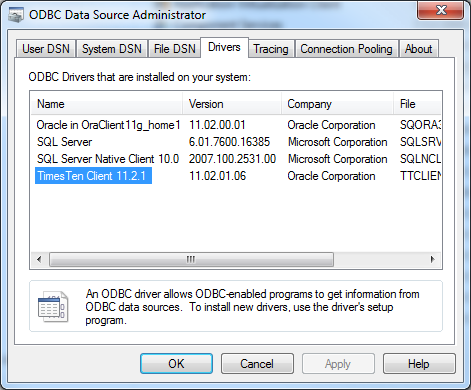Screen dimensions: 471x390
Task: Show the About tab
Action: point(418,49)
